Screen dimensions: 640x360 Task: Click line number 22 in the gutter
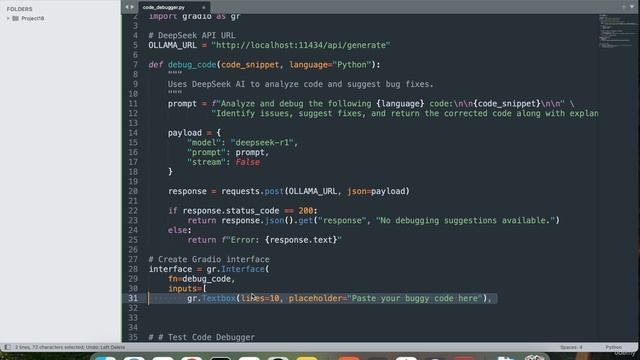(x=133, y=211)
